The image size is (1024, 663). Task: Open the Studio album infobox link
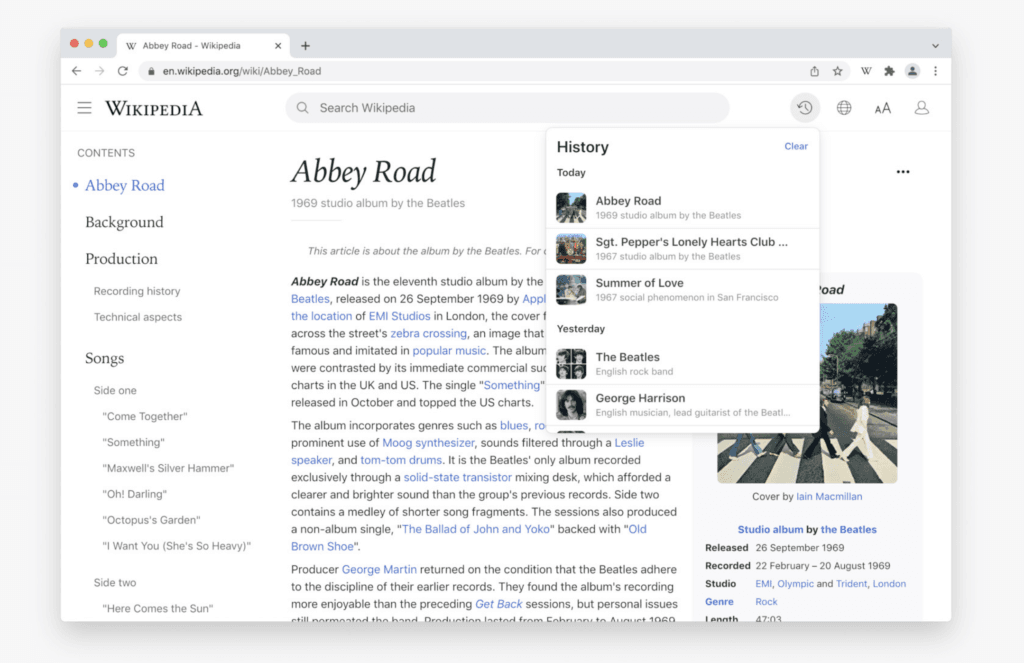(771, 530)
